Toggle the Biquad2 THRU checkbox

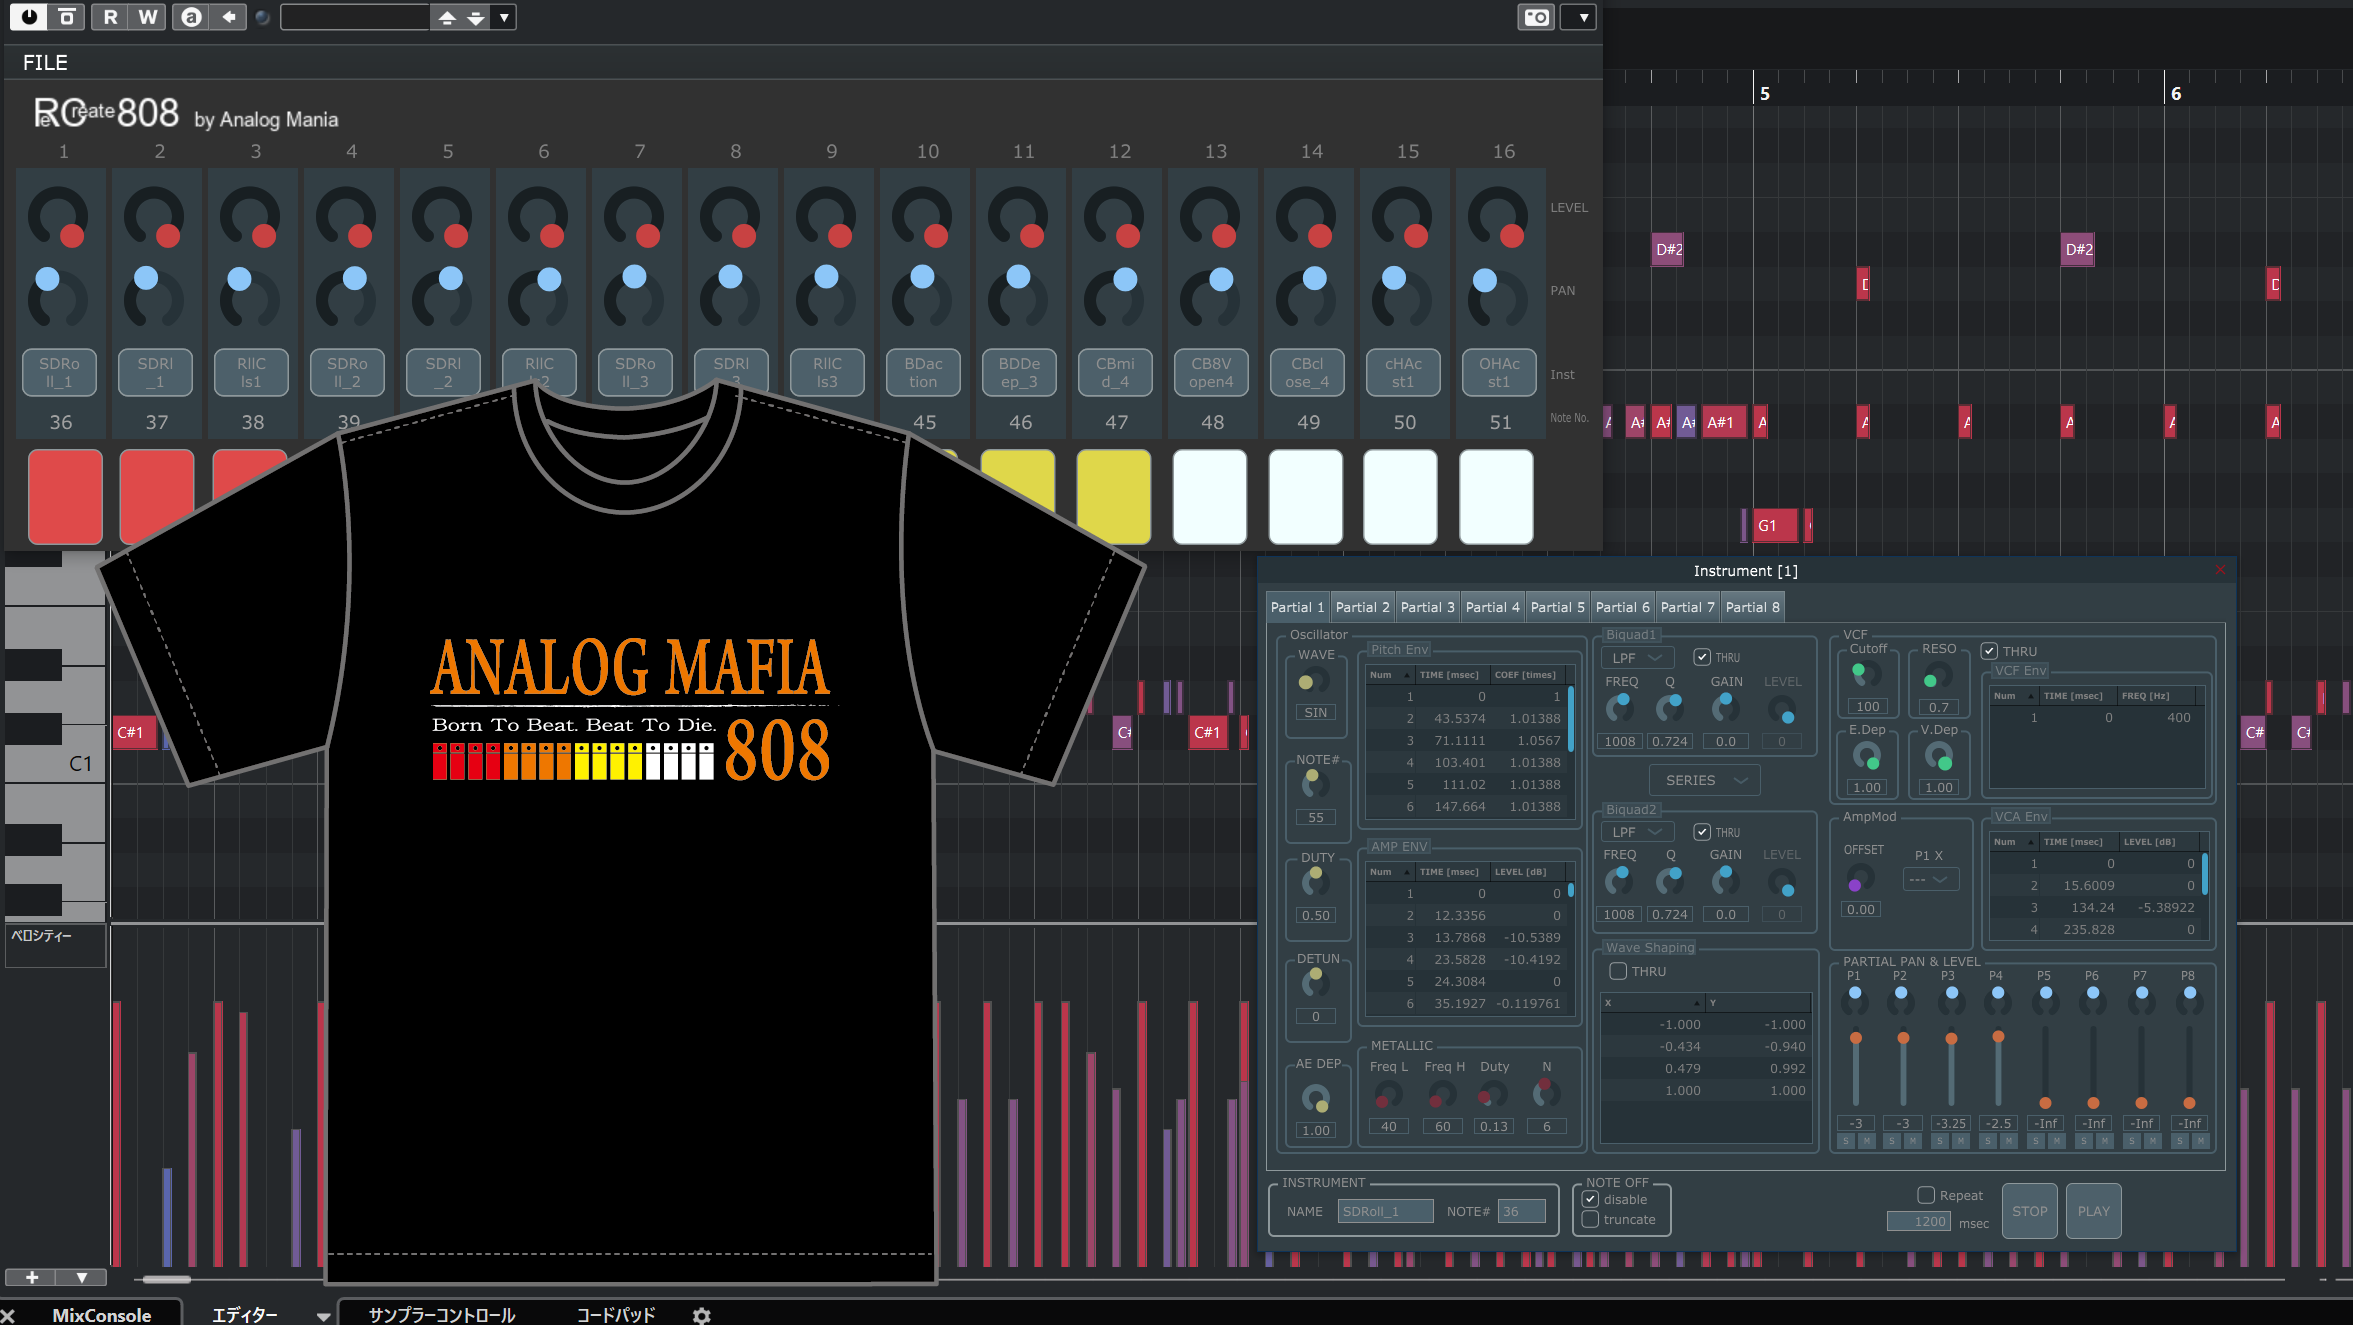pyautogui.click(x=1702, y=831)
